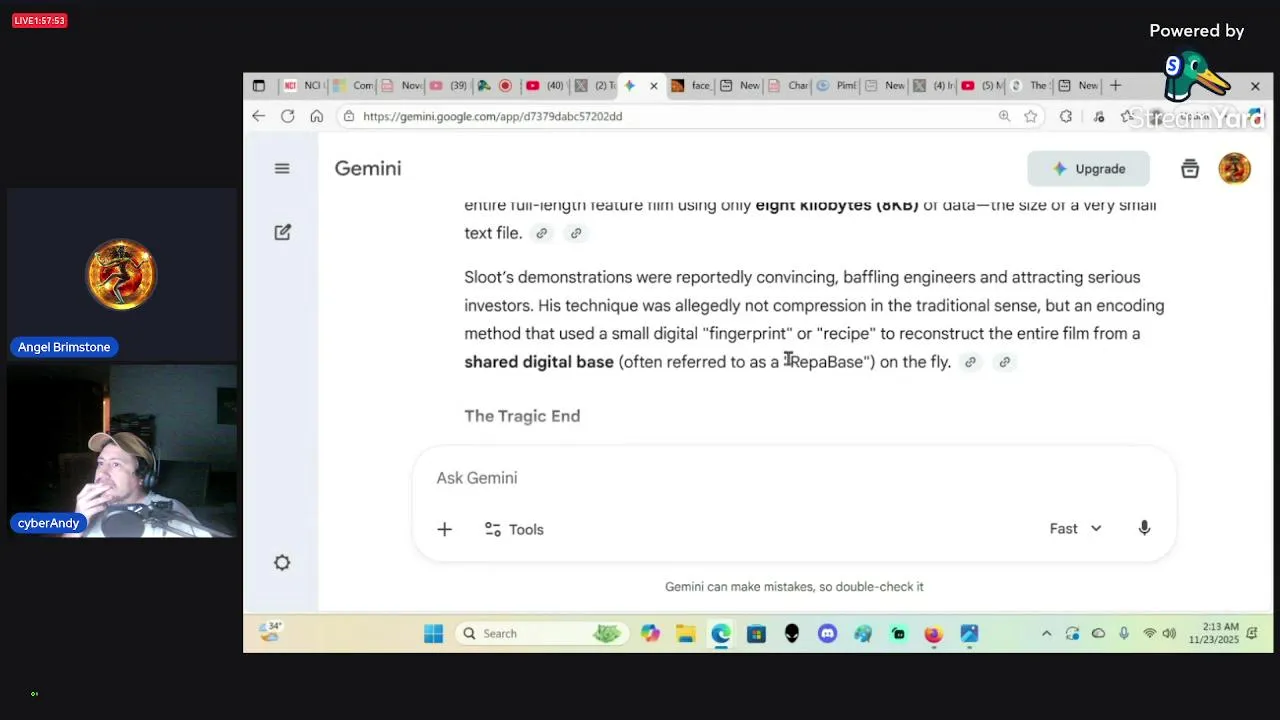Switch to the (39) YouTube tab
1280x720 pixels.
point(449,85)
